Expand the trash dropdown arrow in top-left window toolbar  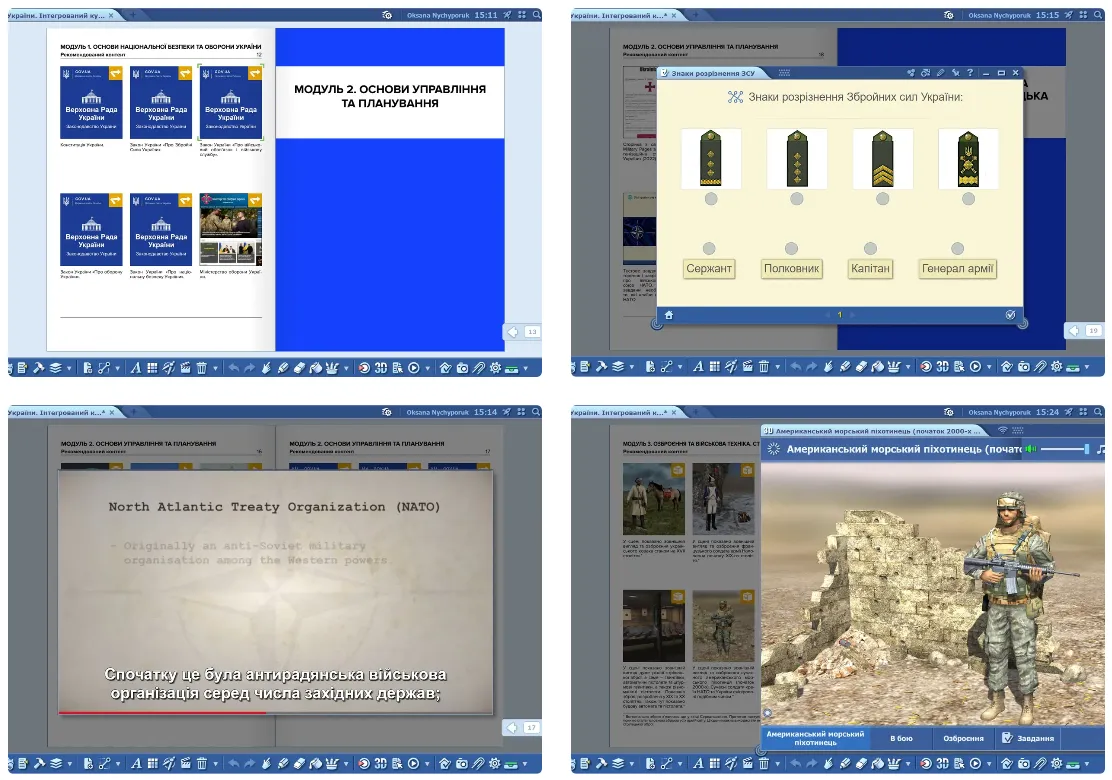(216, 369)
